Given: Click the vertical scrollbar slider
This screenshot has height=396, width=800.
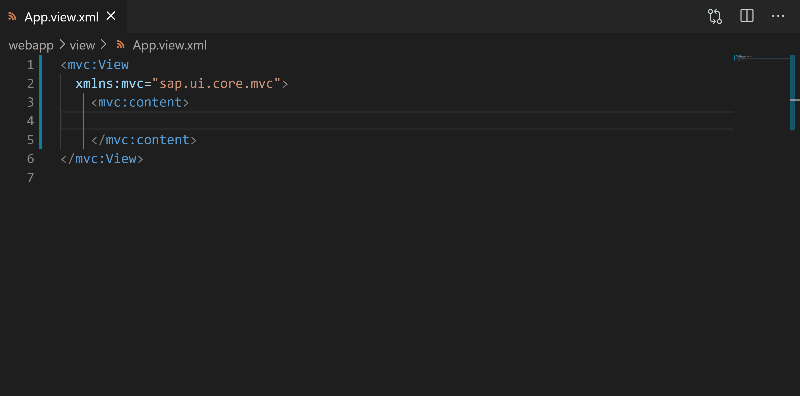Looking at the screenshot, I should click(x=792, y=92).
